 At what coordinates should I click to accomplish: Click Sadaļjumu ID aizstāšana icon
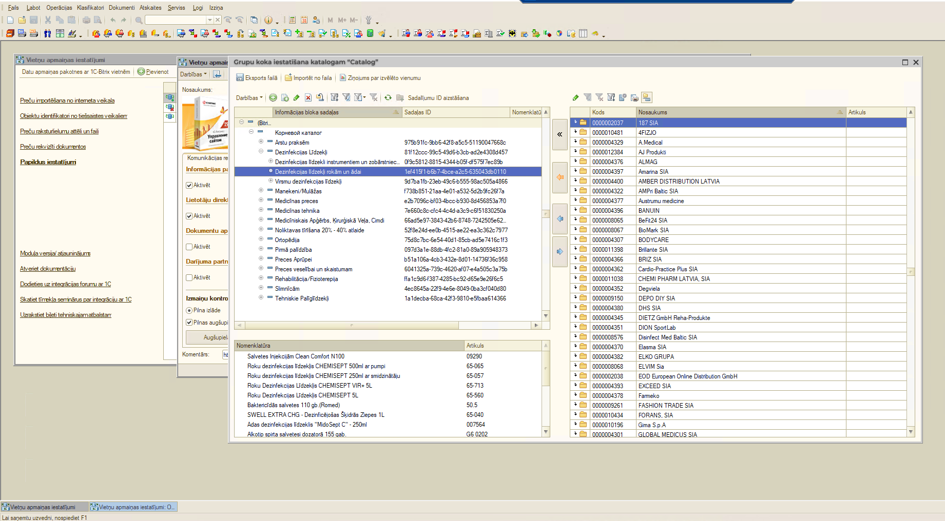[x=400, y=98]
